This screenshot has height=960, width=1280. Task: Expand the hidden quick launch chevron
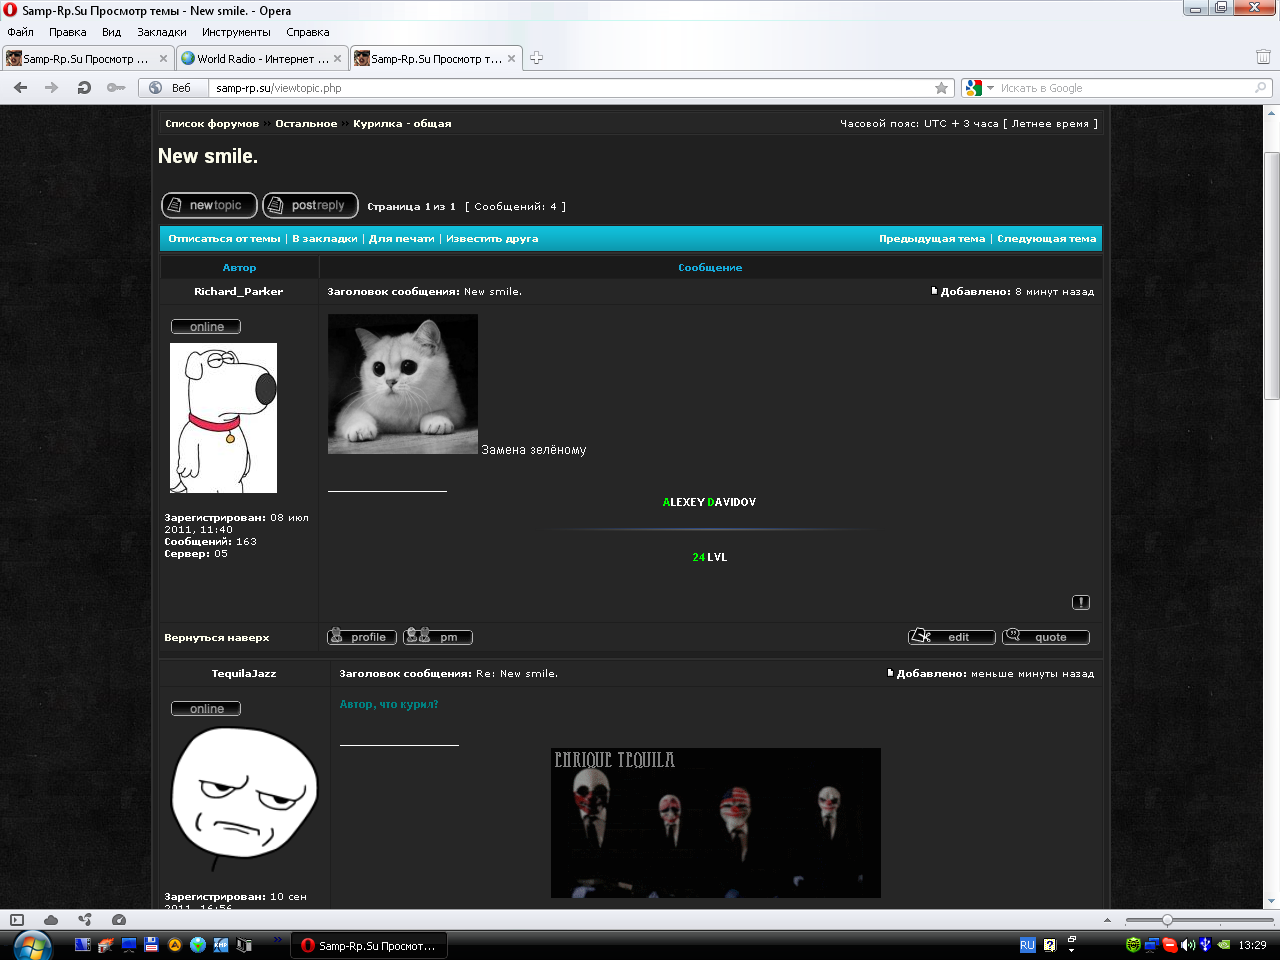click(x=277, y=940)
